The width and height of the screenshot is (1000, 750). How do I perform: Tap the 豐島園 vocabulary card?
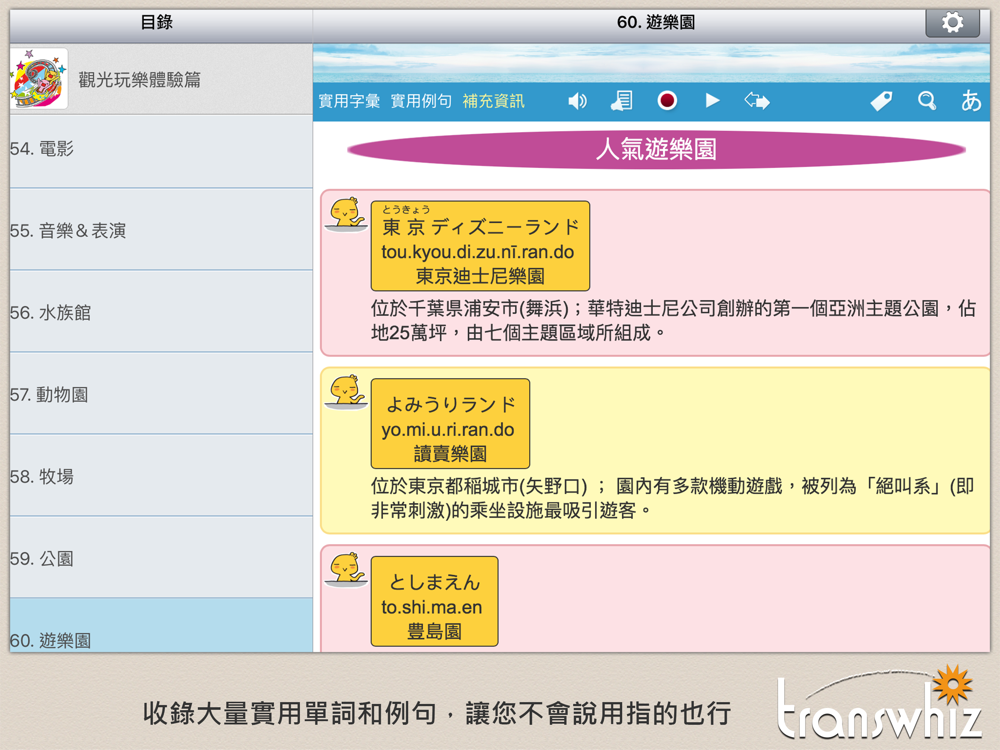coord(434,601)
